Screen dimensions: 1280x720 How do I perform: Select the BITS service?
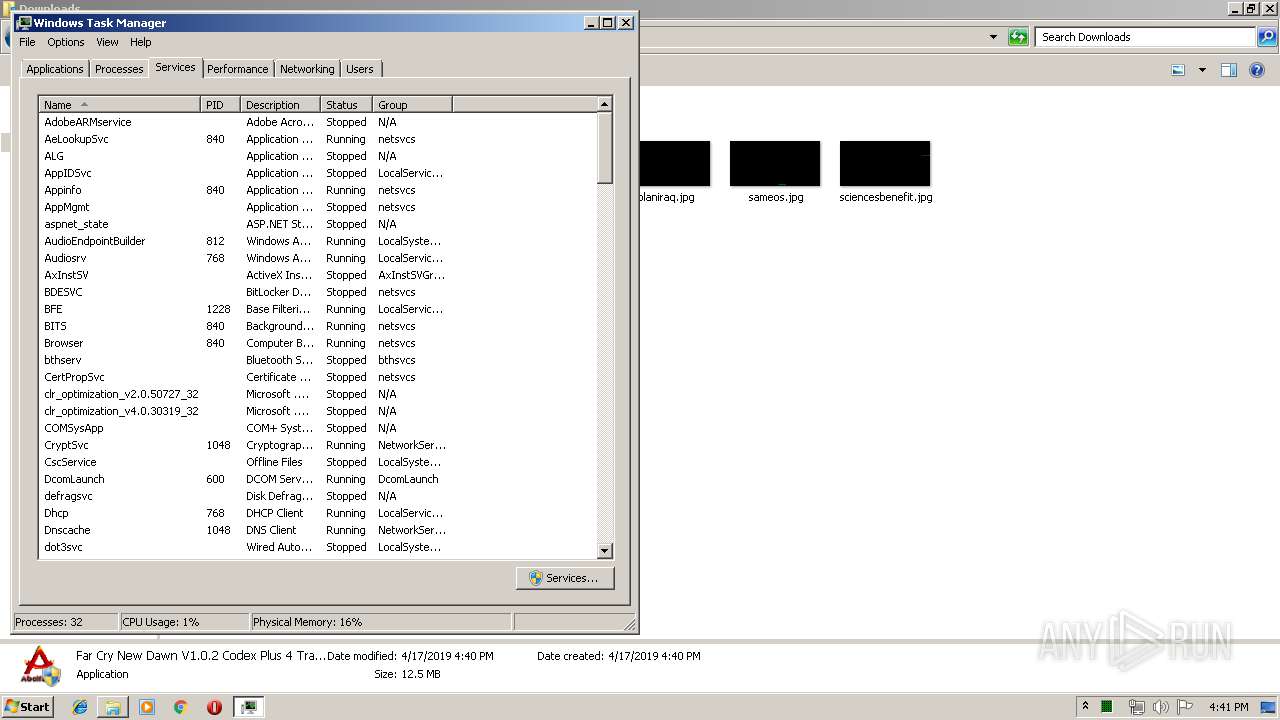click(x=318, y=326)
